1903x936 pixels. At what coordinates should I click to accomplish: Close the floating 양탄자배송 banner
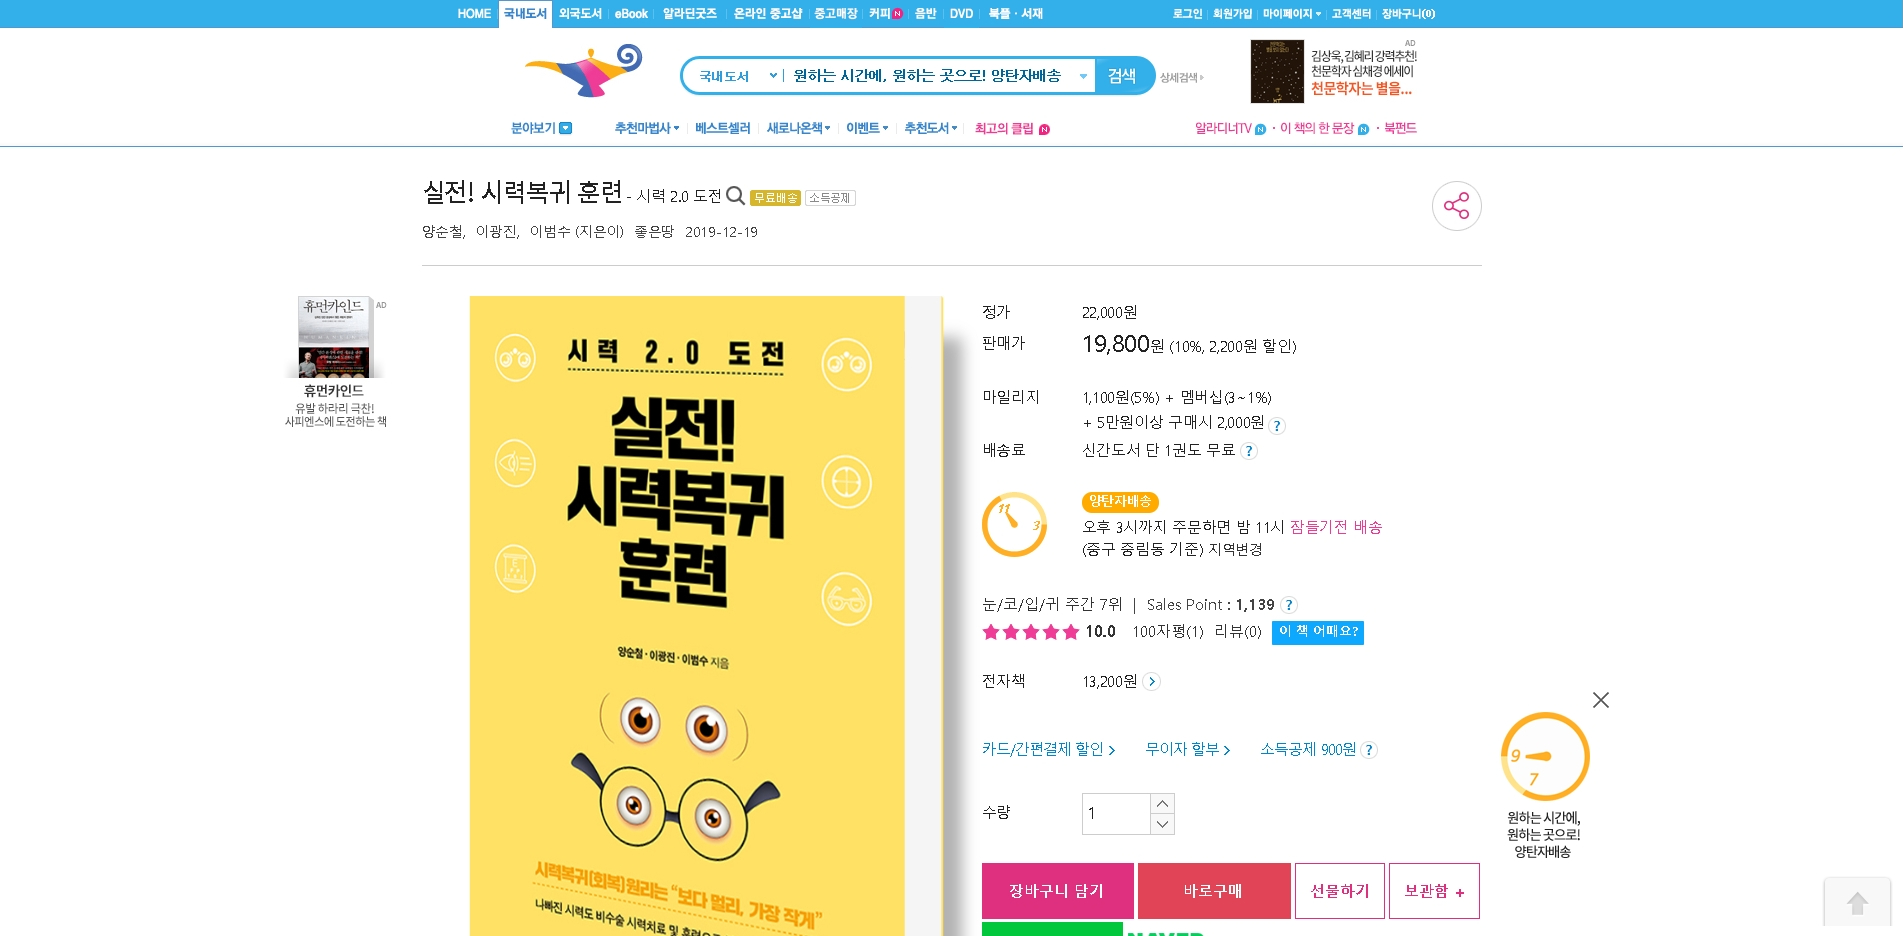tap(1600, 700)
